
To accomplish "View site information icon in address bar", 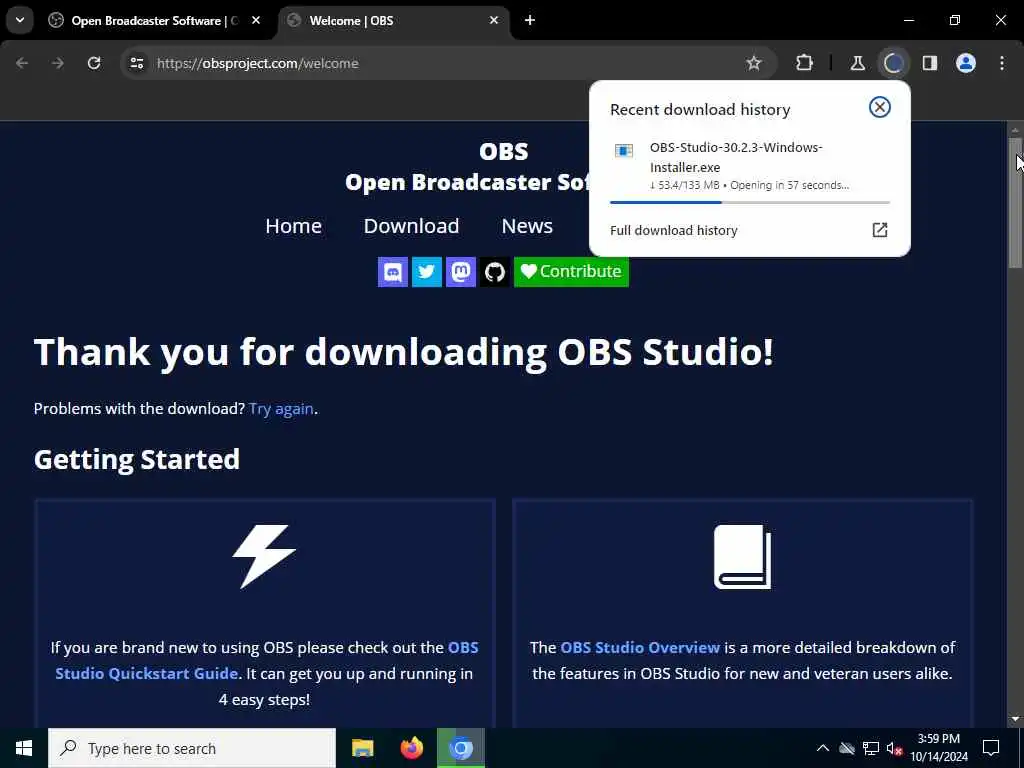I will click(136, 63).
